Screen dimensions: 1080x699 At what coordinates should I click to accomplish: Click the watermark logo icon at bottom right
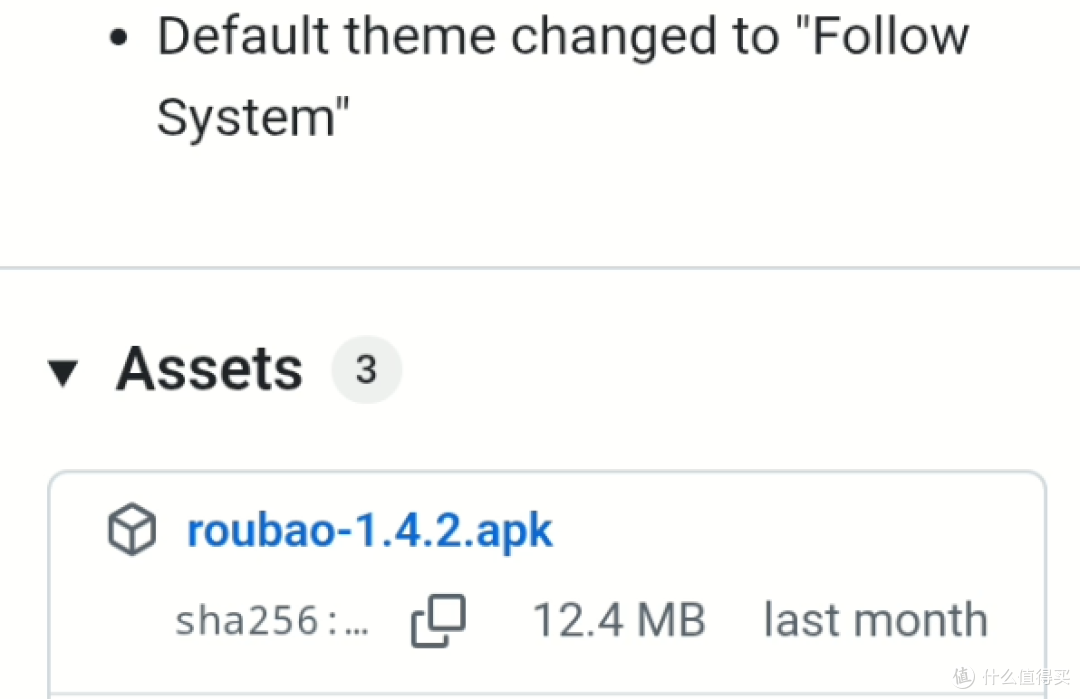pyautogui.click(x=965, y=676)
